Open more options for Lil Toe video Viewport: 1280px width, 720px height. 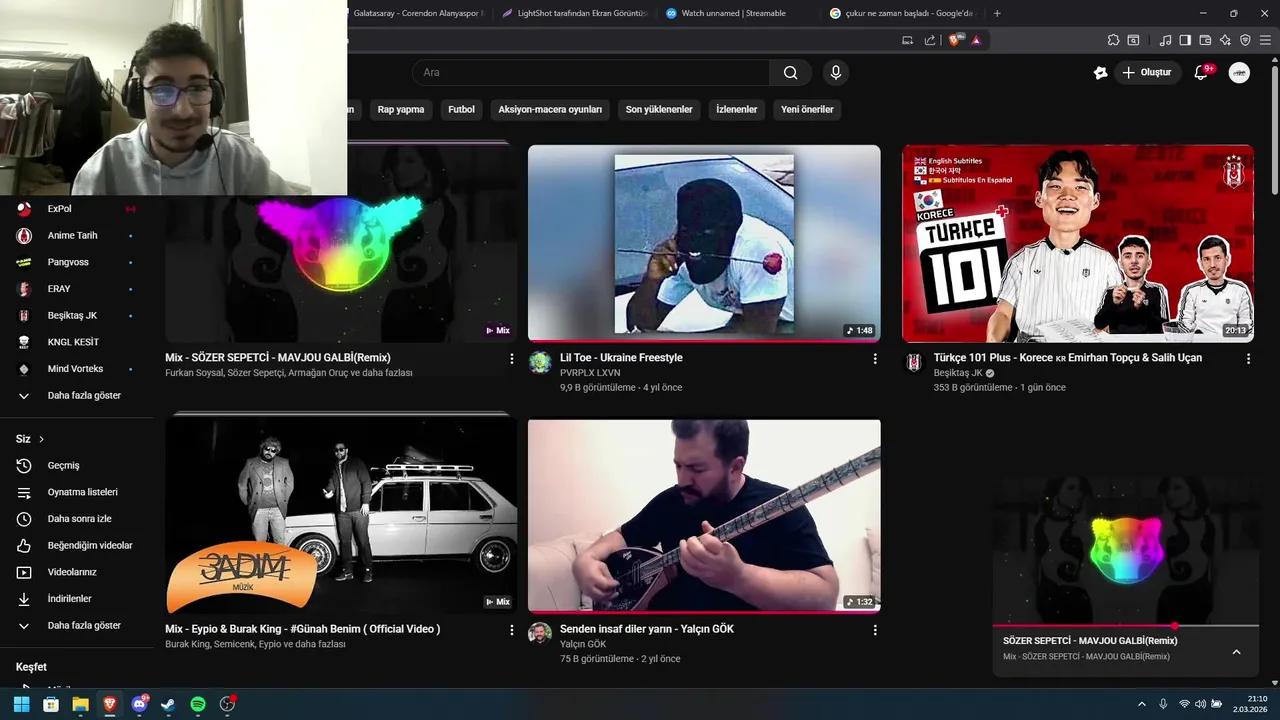pos(875,358)
